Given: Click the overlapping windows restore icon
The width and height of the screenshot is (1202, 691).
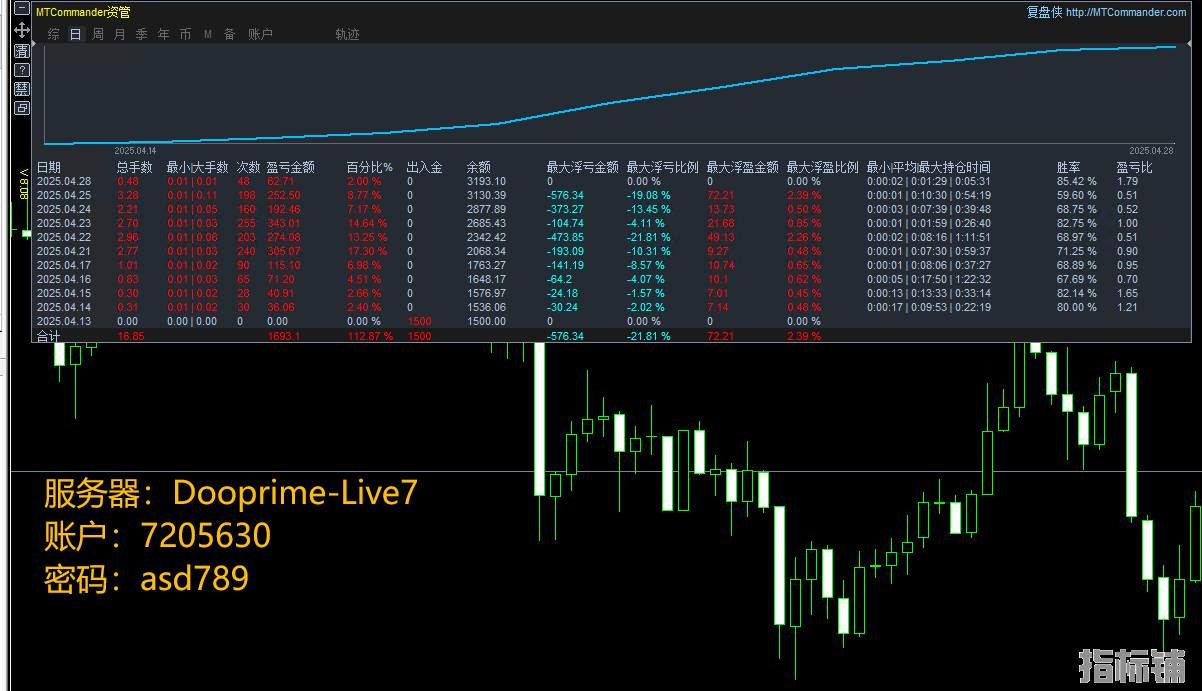Looking at the screenshot, I should click(22, 108).
